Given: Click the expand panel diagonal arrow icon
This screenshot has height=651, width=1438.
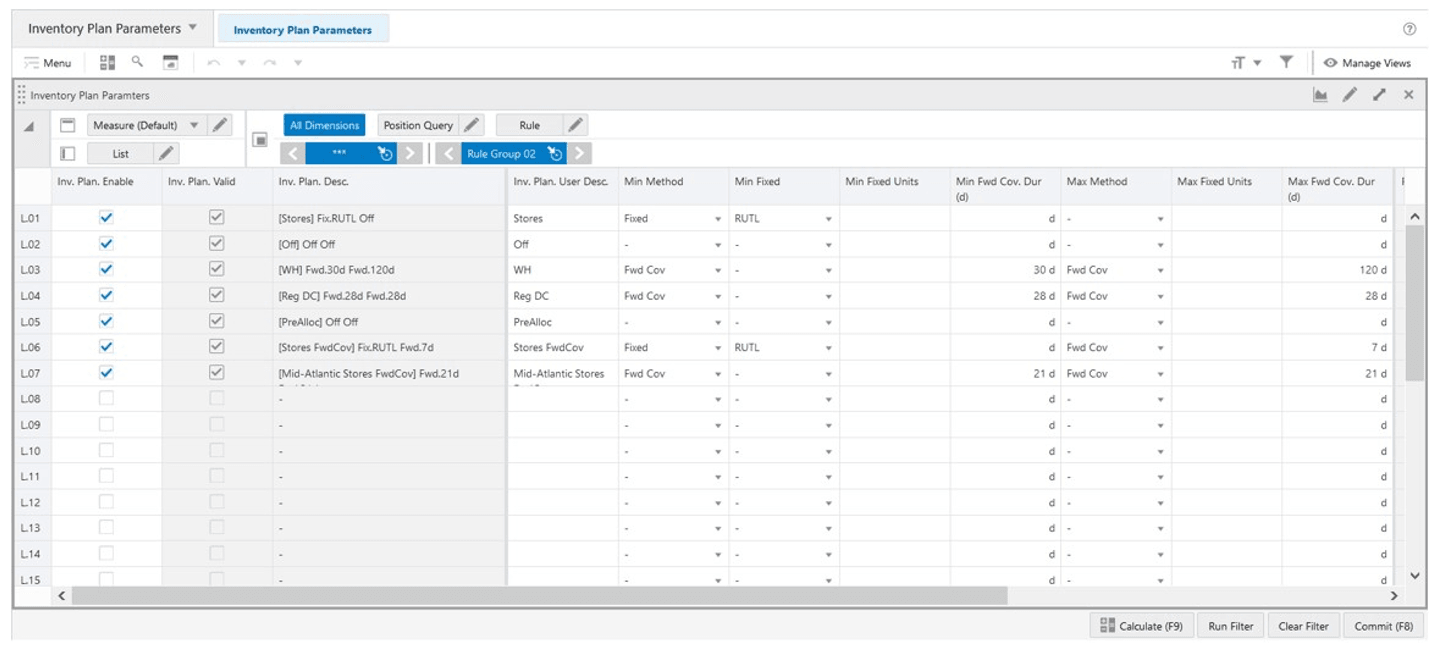Looking at the screenshot, I should [1378, 94].
